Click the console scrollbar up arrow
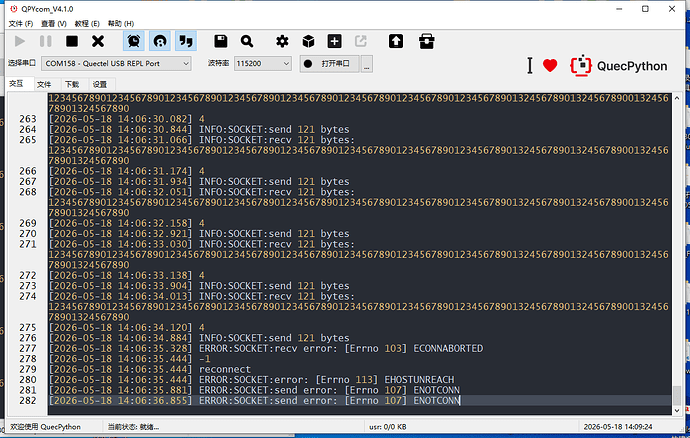 tap(677, 98)
